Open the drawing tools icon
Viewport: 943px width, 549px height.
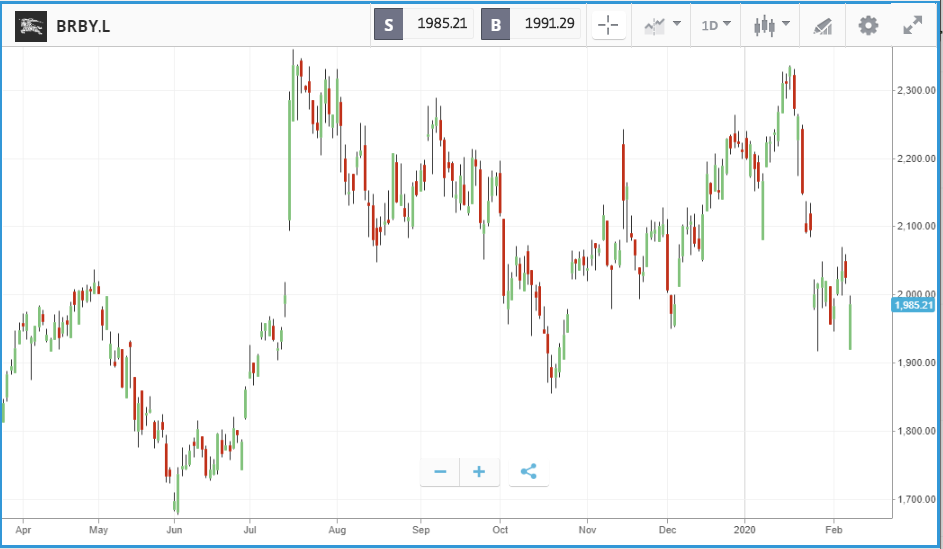click(821, 25)
